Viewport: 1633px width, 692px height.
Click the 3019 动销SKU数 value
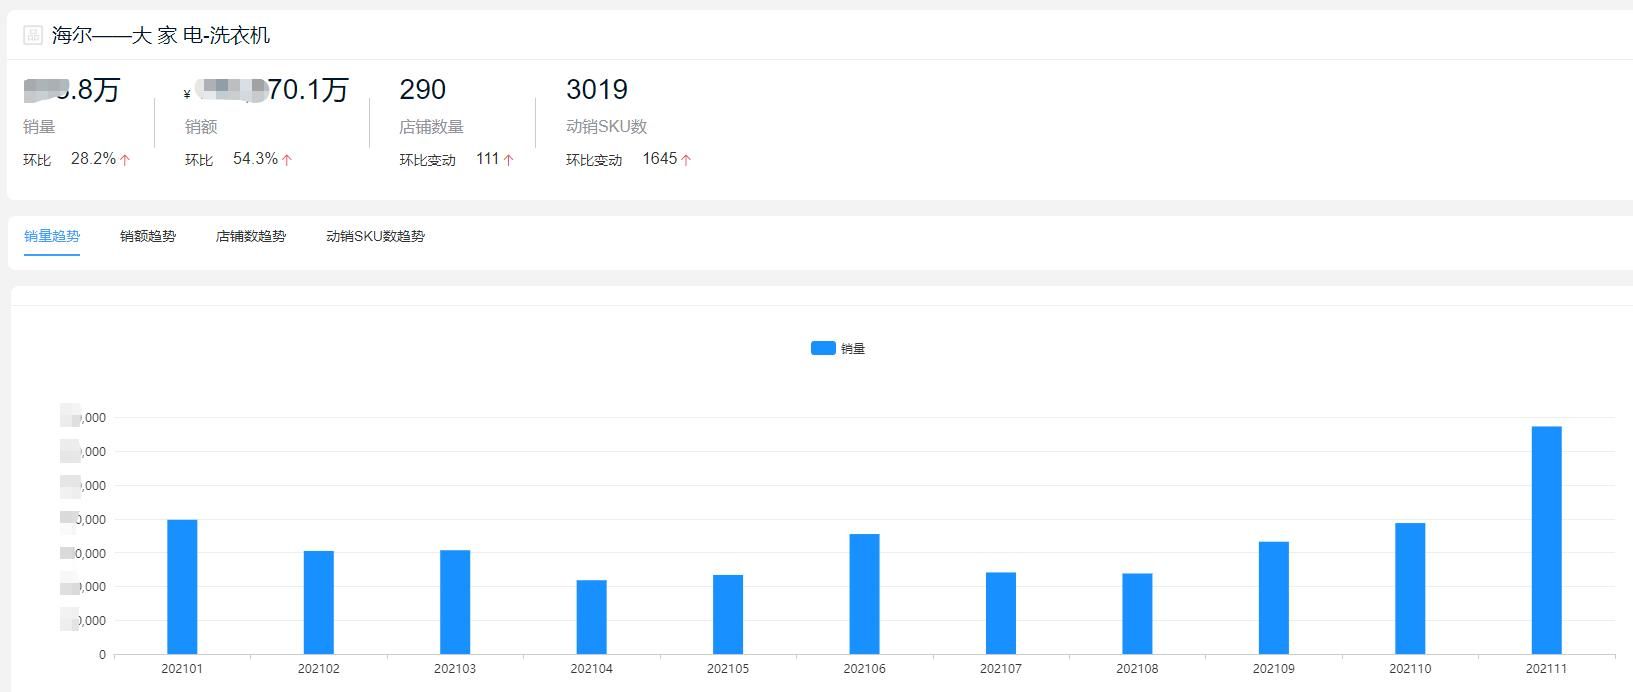[597, 90]
